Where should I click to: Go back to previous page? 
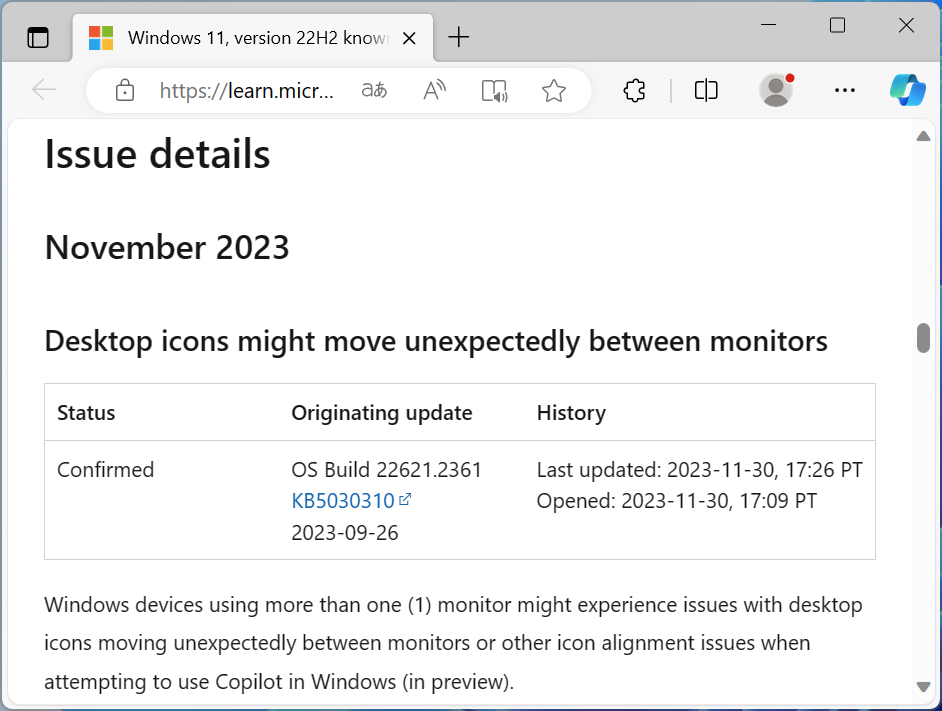44,91
